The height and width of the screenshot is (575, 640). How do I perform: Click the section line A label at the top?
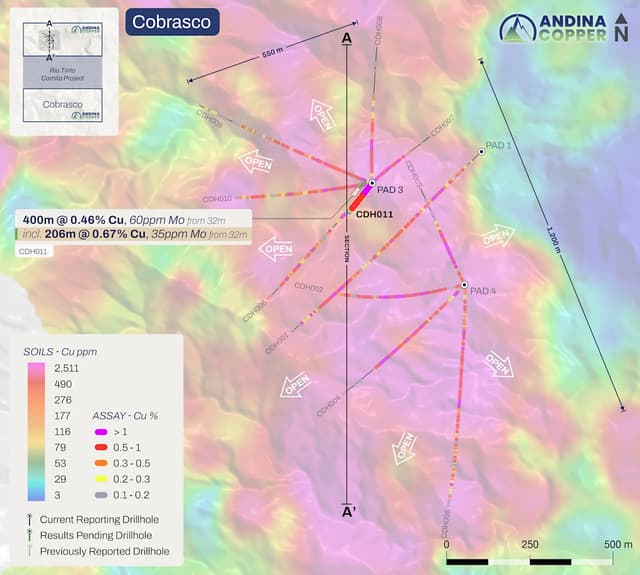347,38
